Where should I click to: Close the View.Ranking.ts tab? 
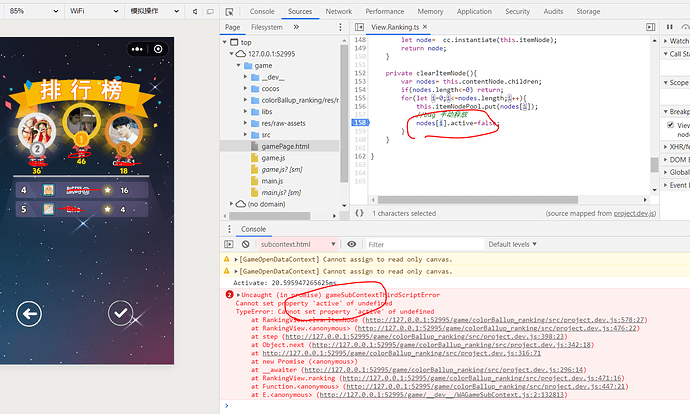(425, 27)
